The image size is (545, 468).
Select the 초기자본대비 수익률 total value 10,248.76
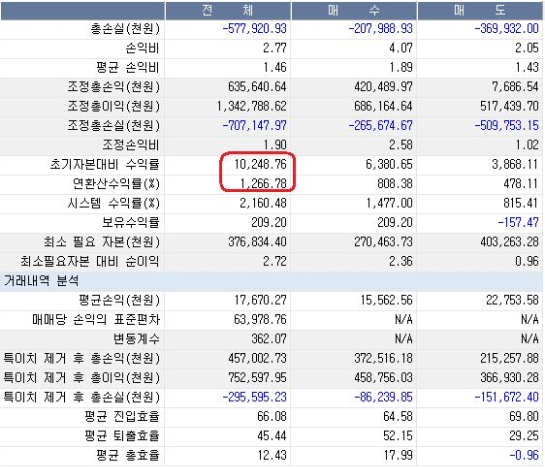tap(260, 164)
